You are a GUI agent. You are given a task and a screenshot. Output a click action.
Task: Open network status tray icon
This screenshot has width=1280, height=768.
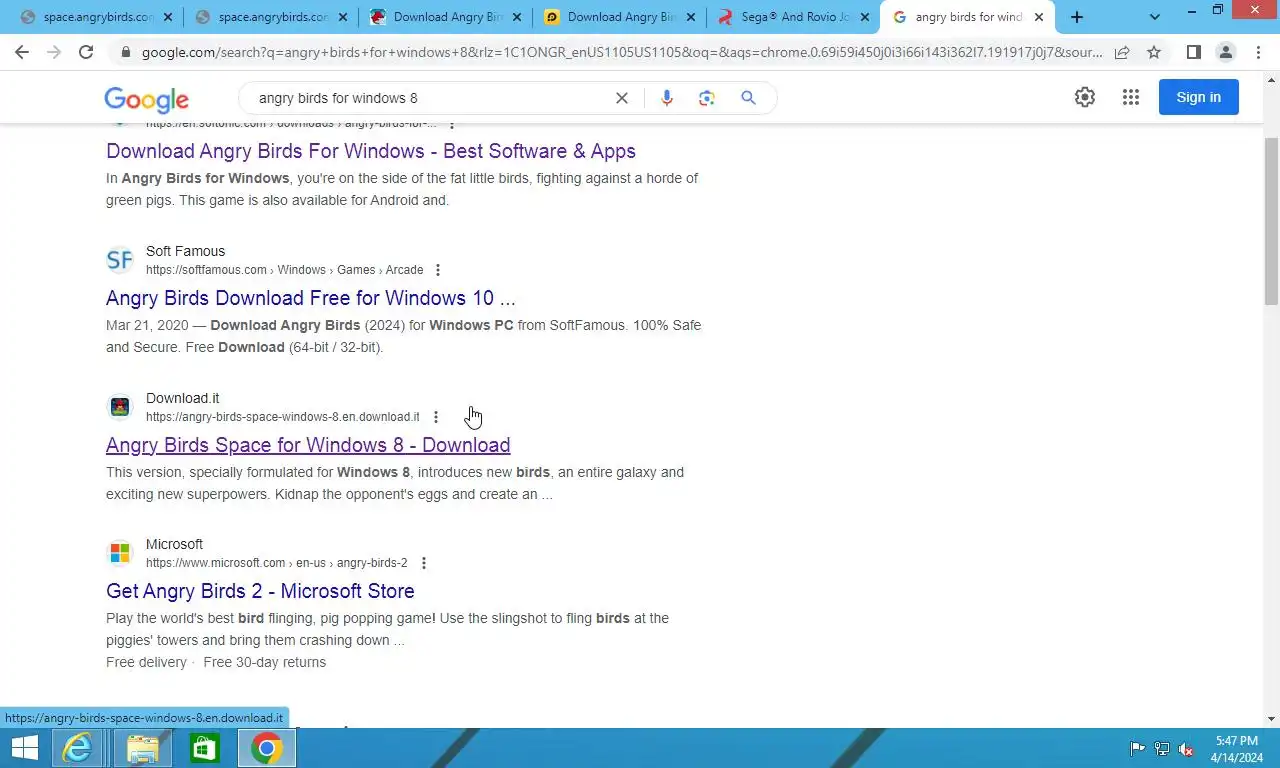[x=1162, y=749]
